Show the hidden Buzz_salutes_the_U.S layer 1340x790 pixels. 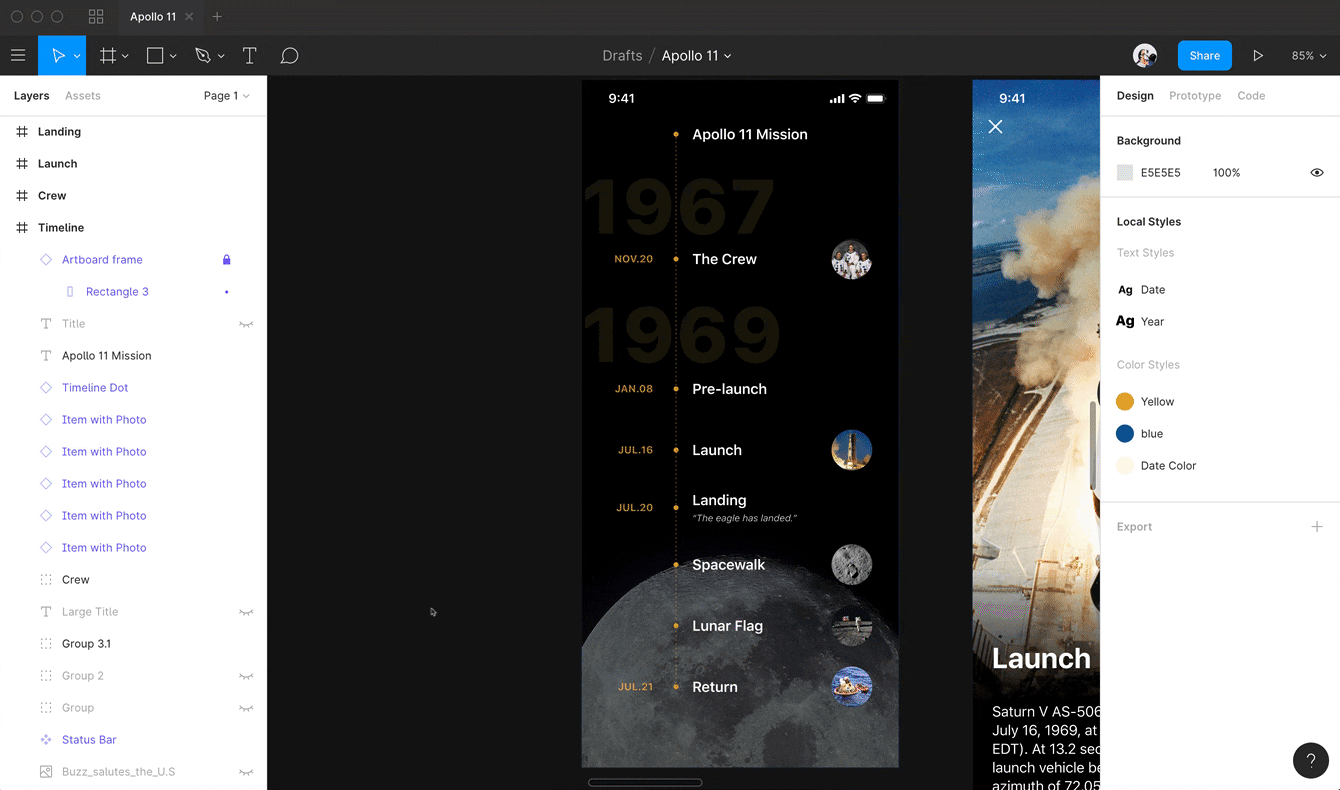pos(246,772)
